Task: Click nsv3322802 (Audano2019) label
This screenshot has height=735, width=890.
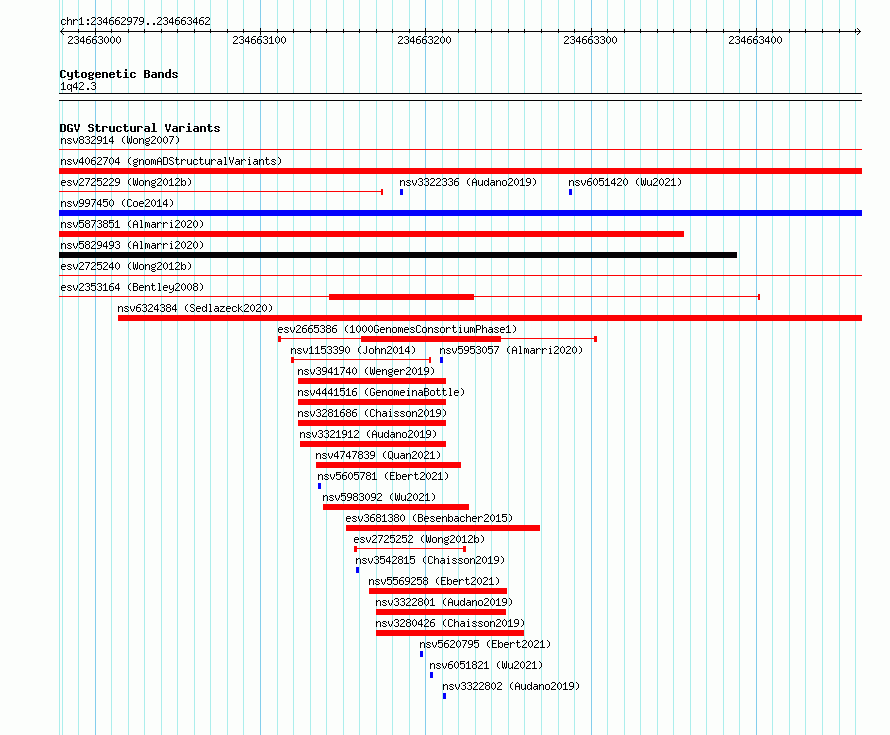Action: click(511, 686)
